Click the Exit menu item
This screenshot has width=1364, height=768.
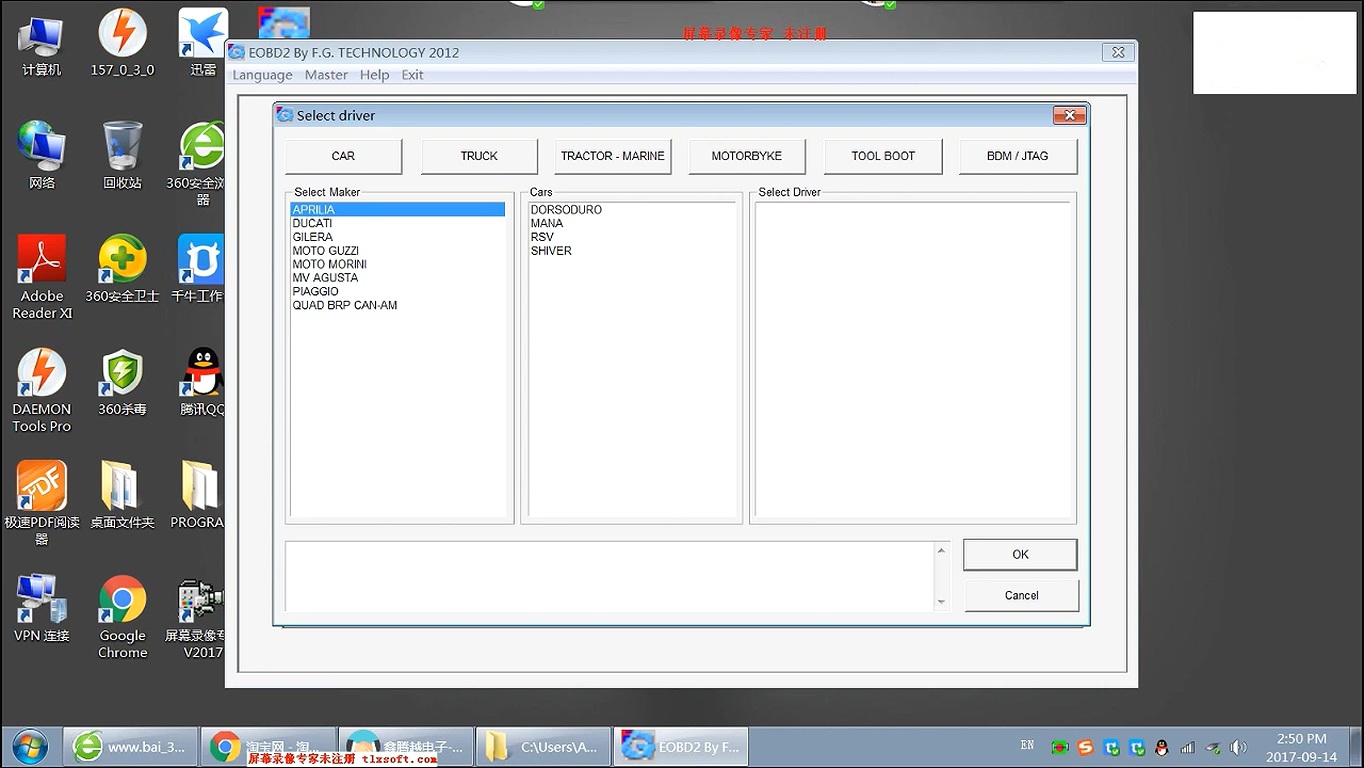click(x=412, y=75)
